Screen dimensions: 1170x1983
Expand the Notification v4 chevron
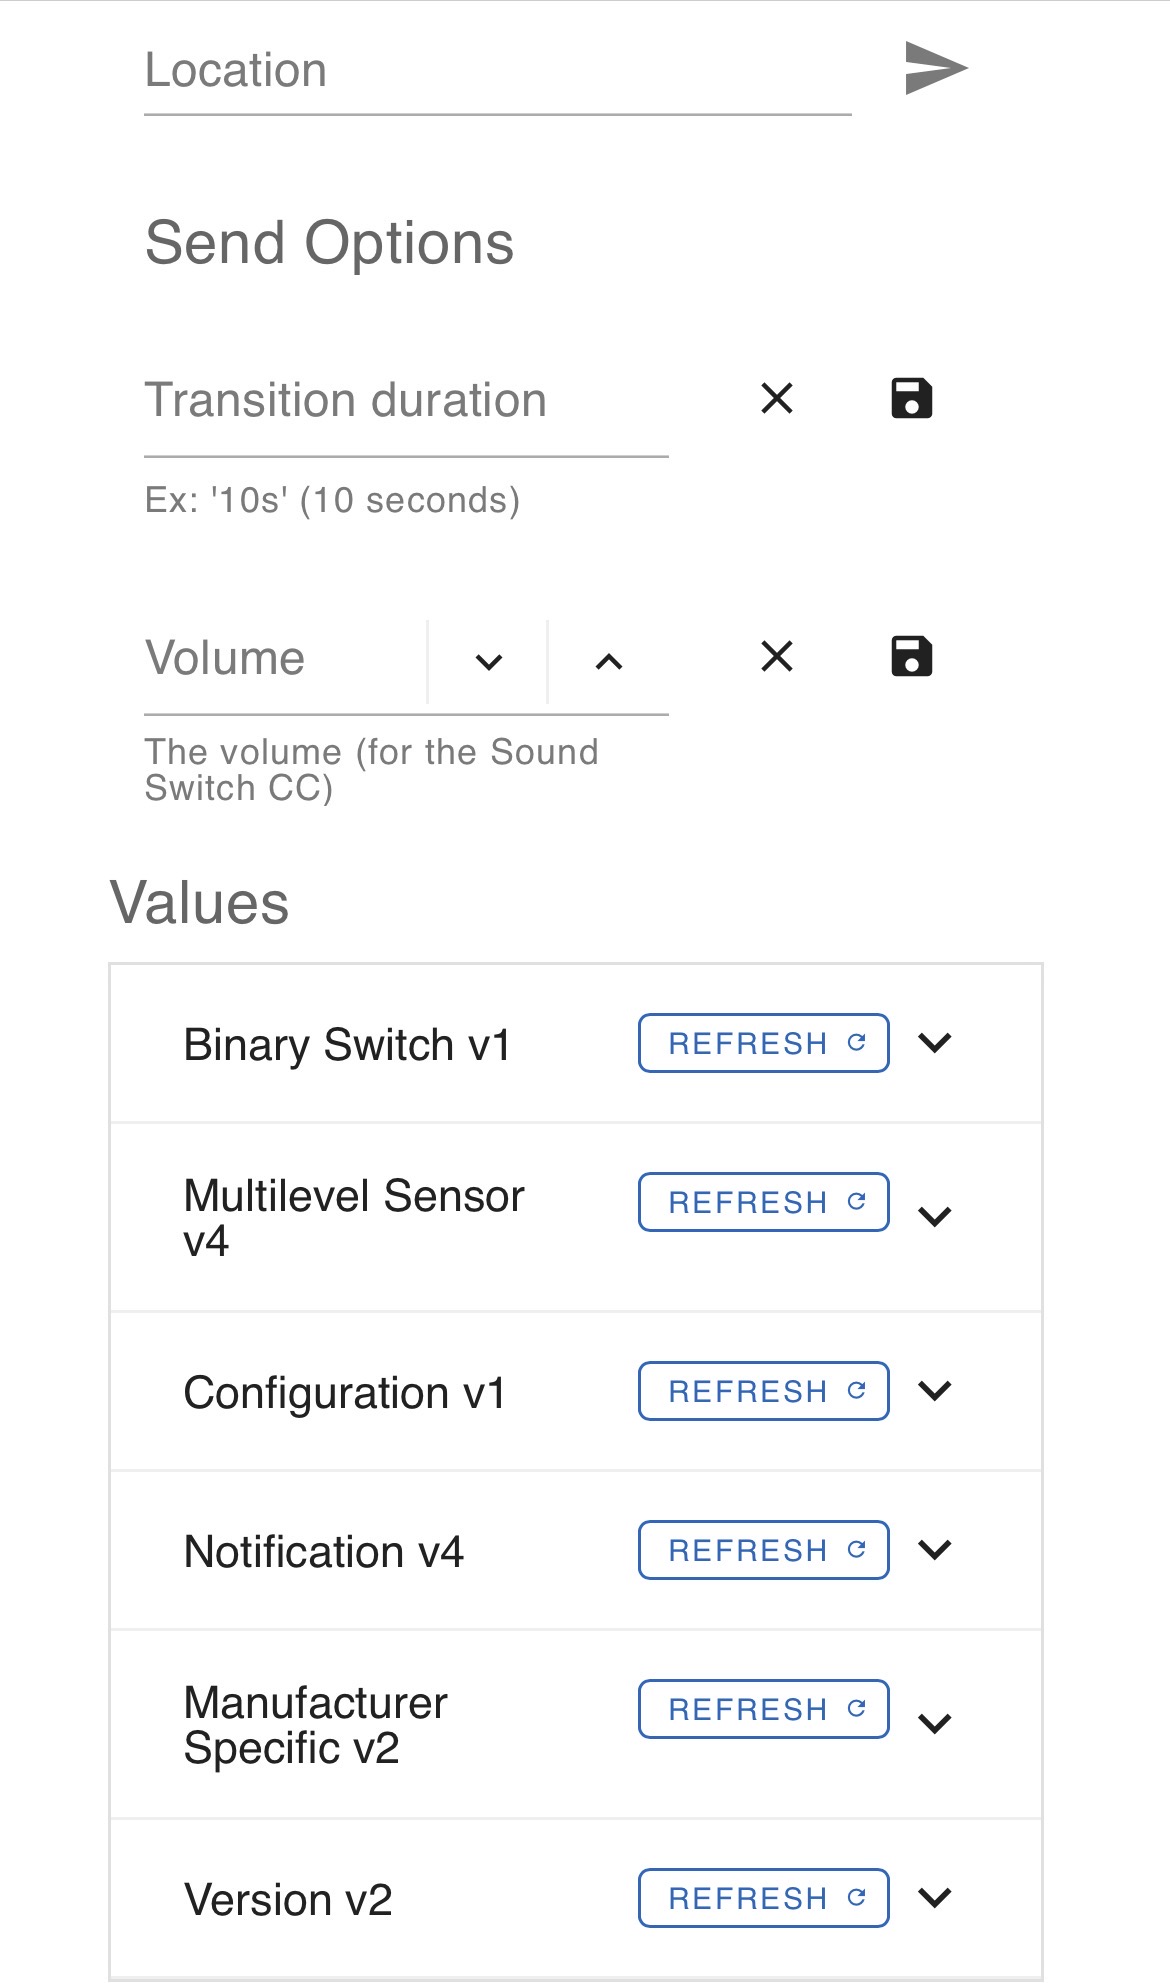934,1550
